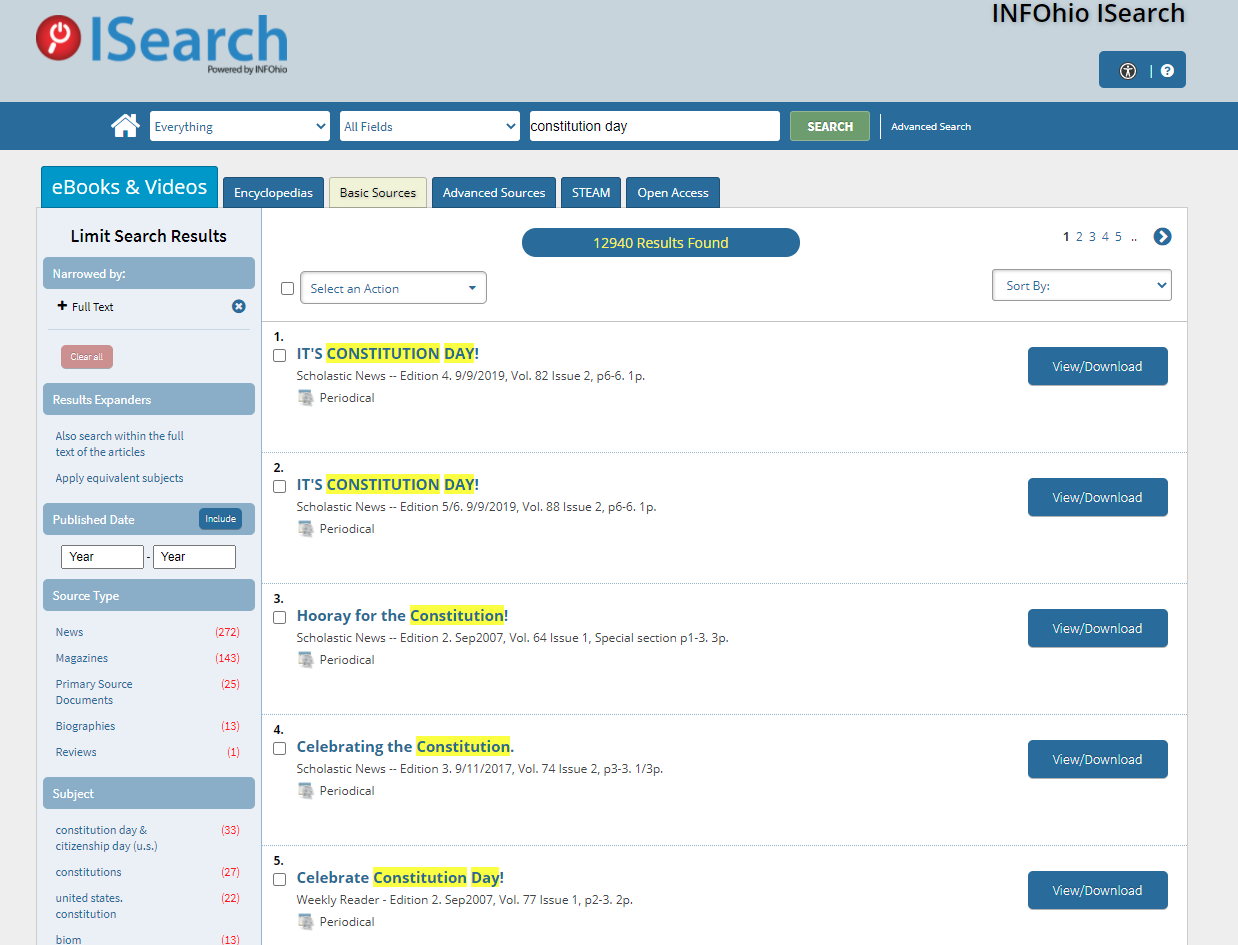Select Celebrate Constitution Day checkbox
Image resolution: width=1238 pixels, height=945 pixels.
[280, 879]
